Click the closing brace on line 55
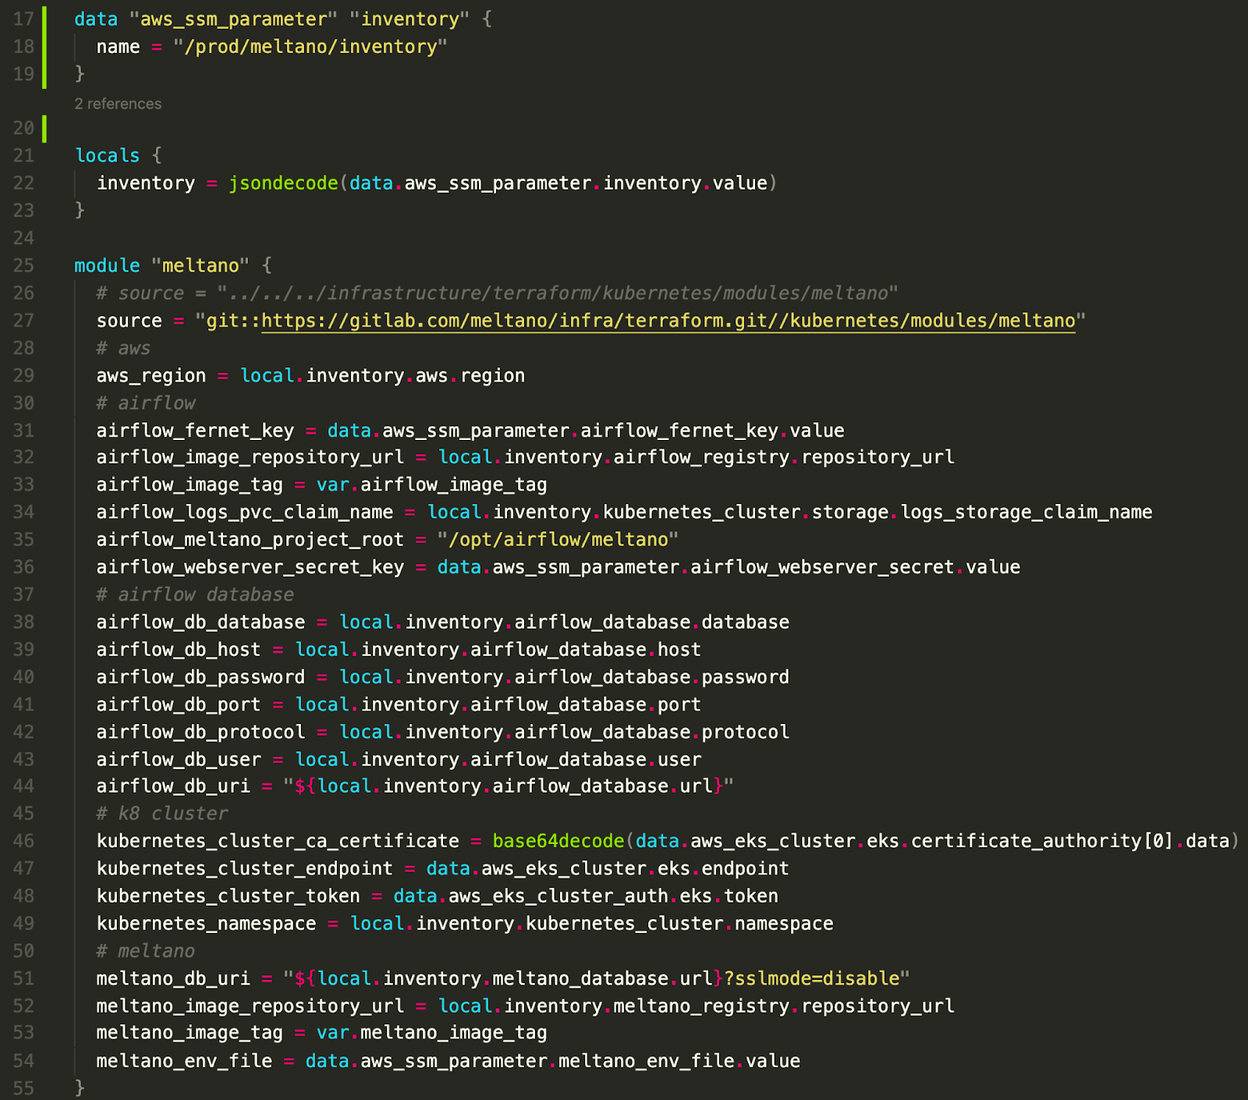1248x1100 pixels. pyautogui.click(x=80, y=1087)
